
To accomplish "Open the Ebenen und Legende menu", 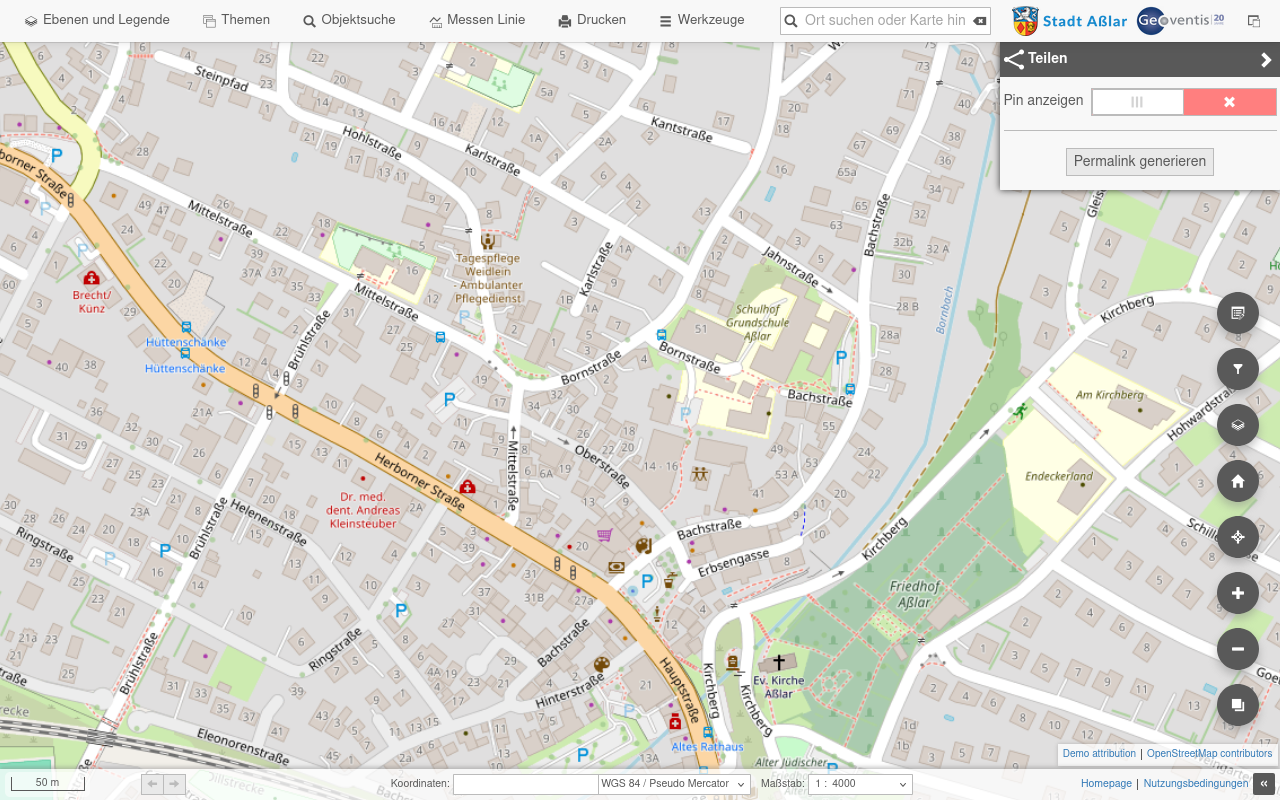I will click(97, 20).
